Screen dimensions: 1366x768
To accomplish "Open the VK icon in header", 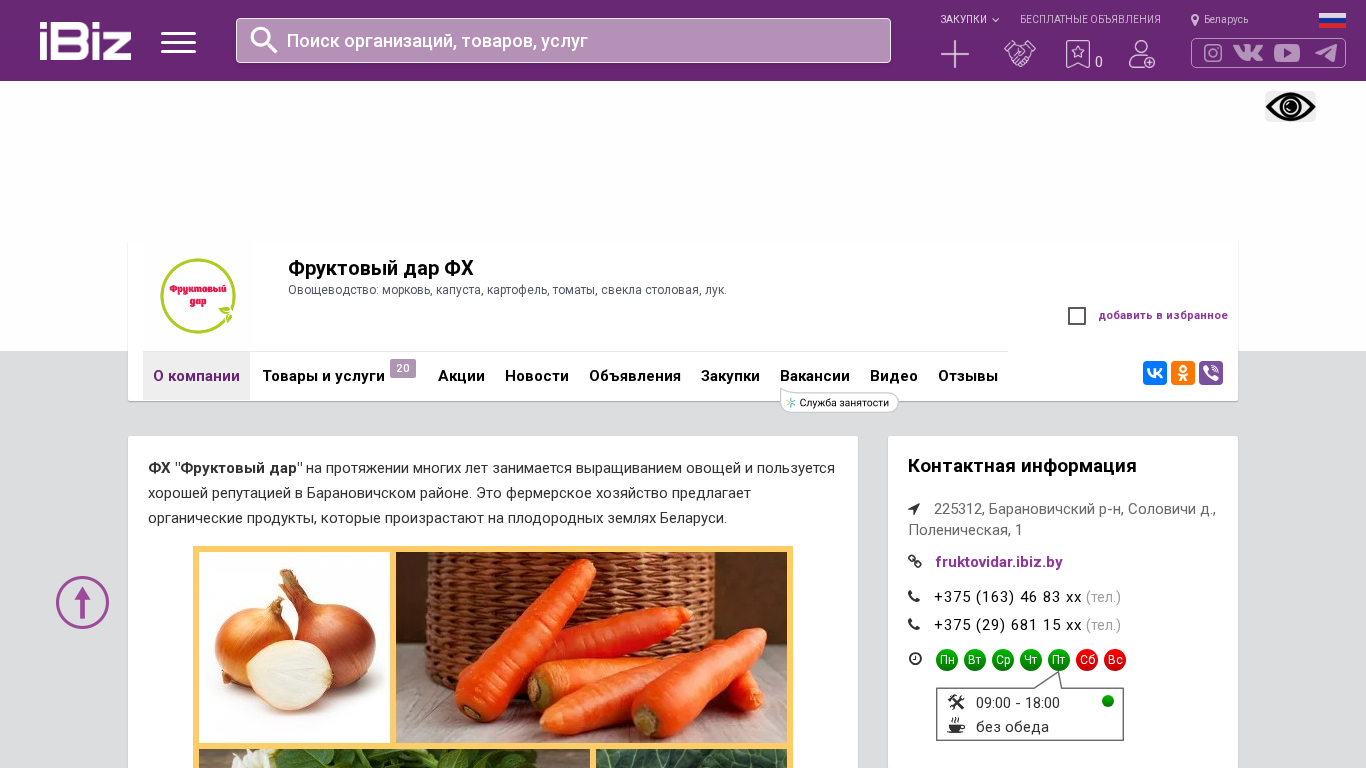I will click(1248, 53).
